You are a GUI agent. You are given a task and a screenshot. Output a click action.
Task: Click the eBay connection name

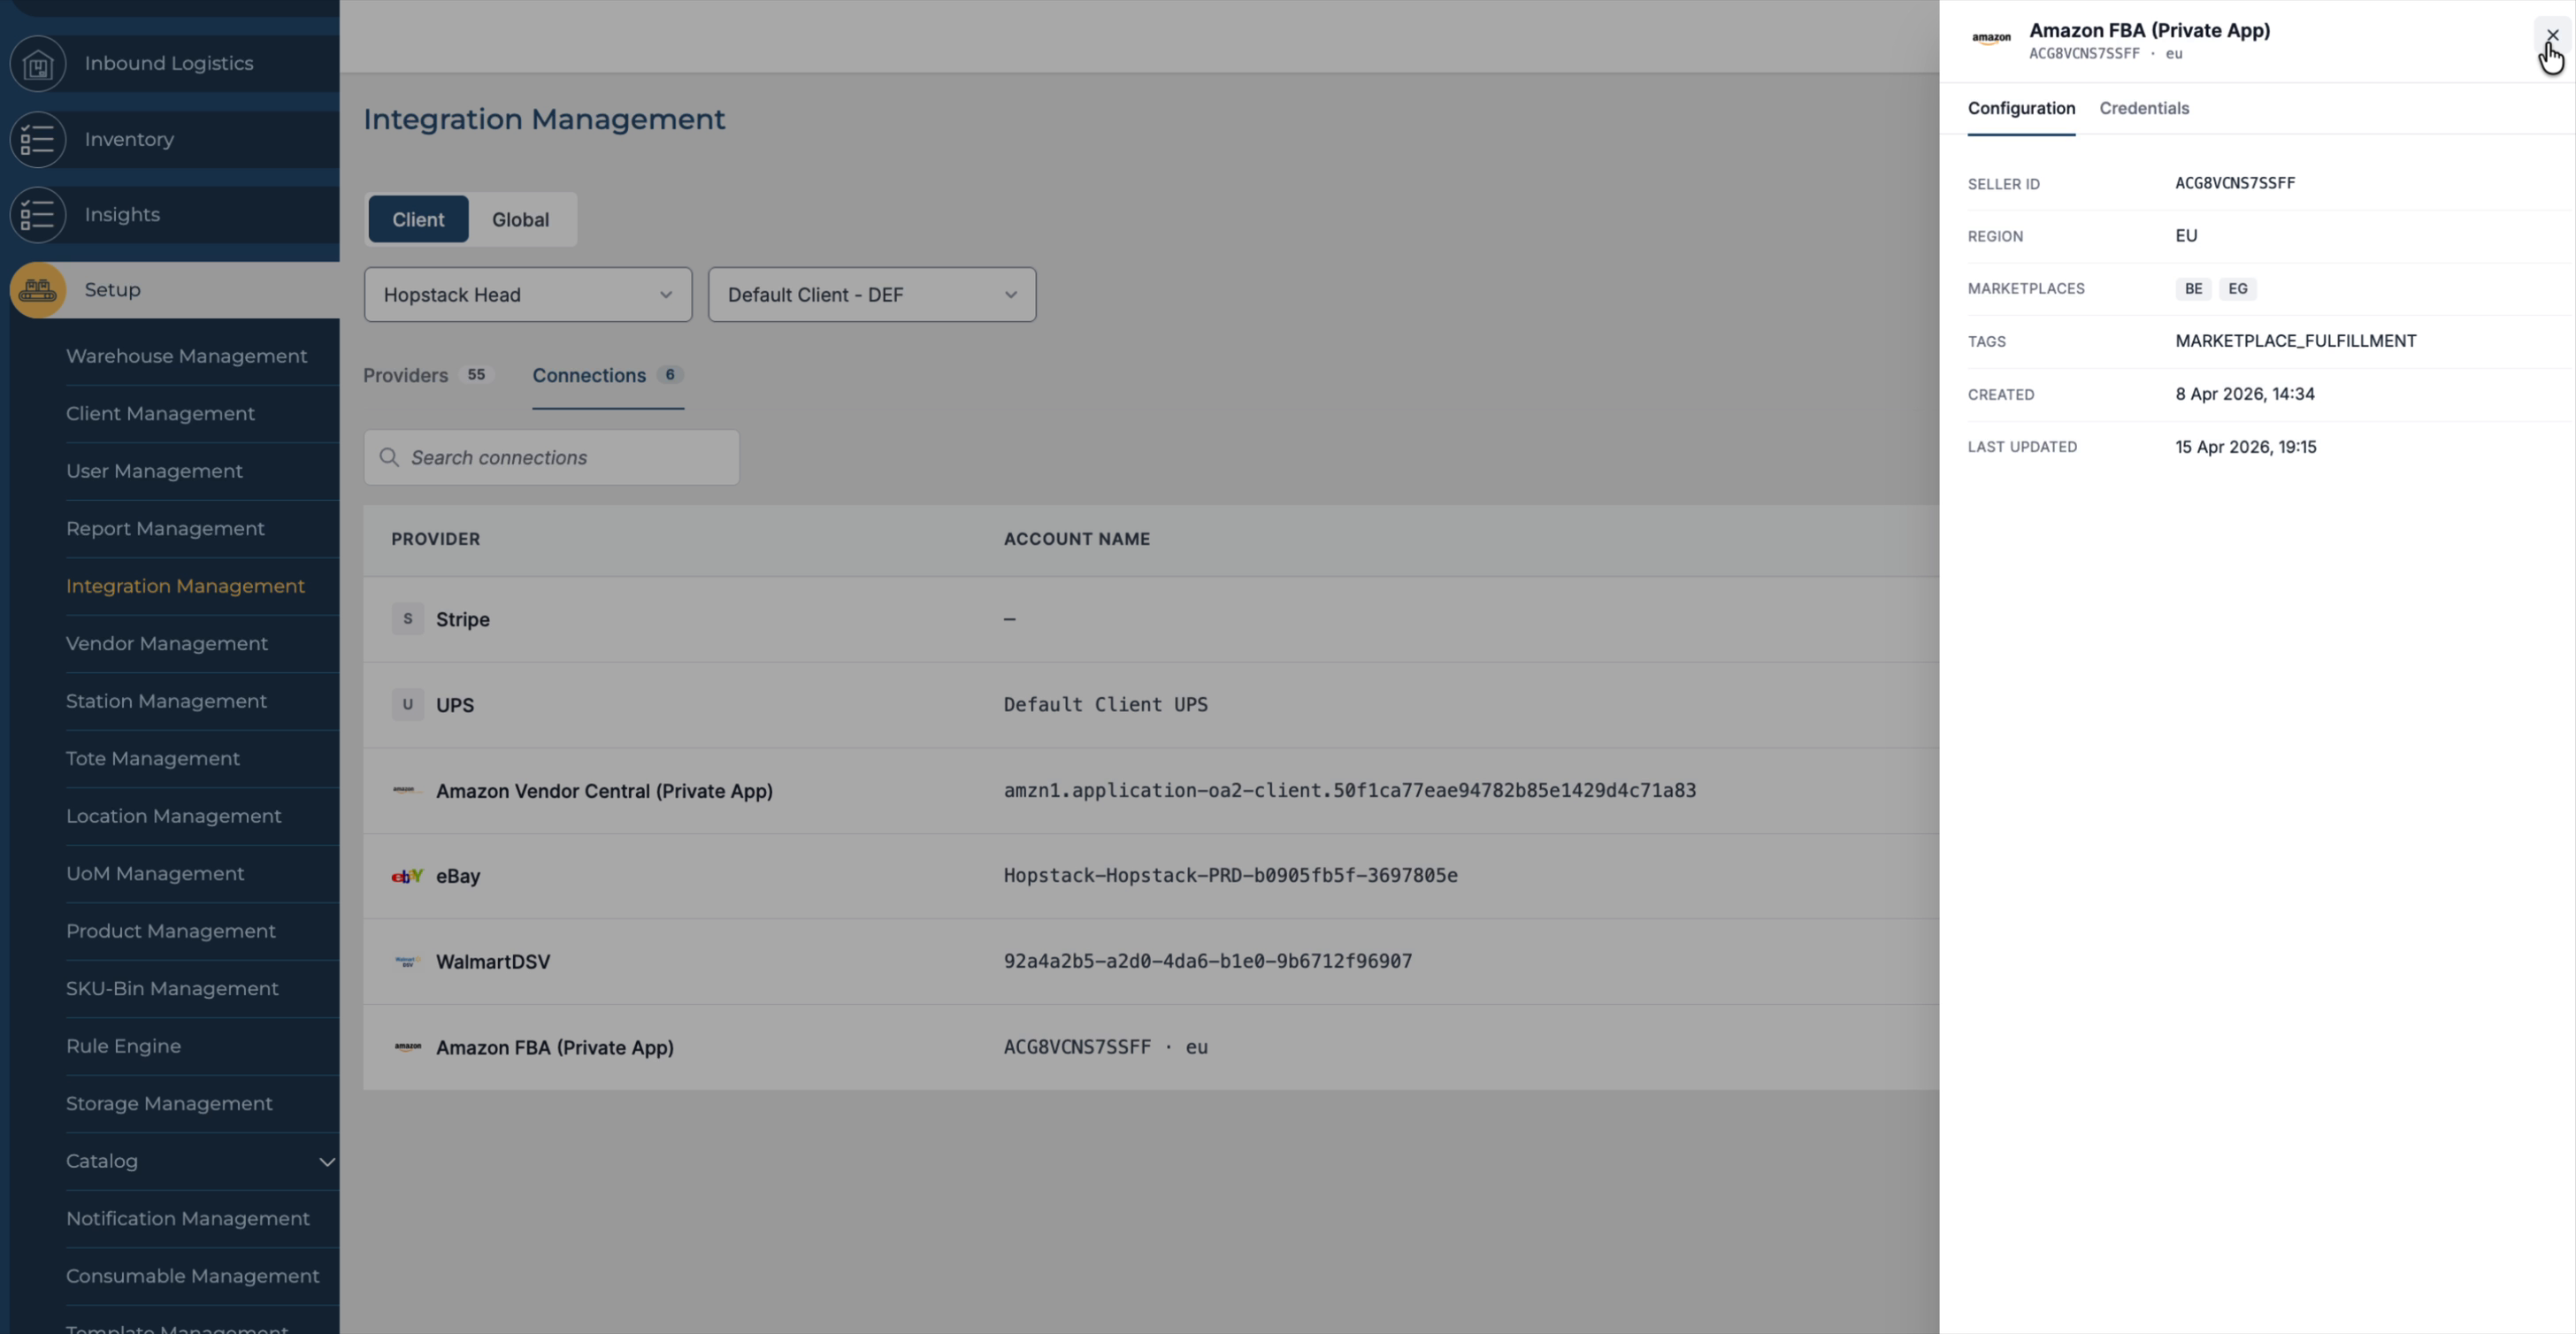tap(458, 877)
